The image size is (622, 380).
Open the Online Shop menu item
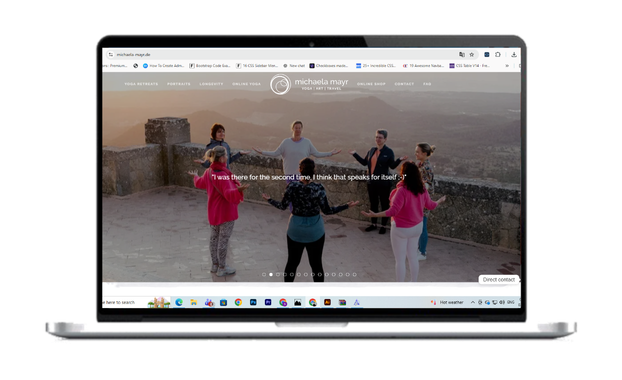tap(371, 84)
